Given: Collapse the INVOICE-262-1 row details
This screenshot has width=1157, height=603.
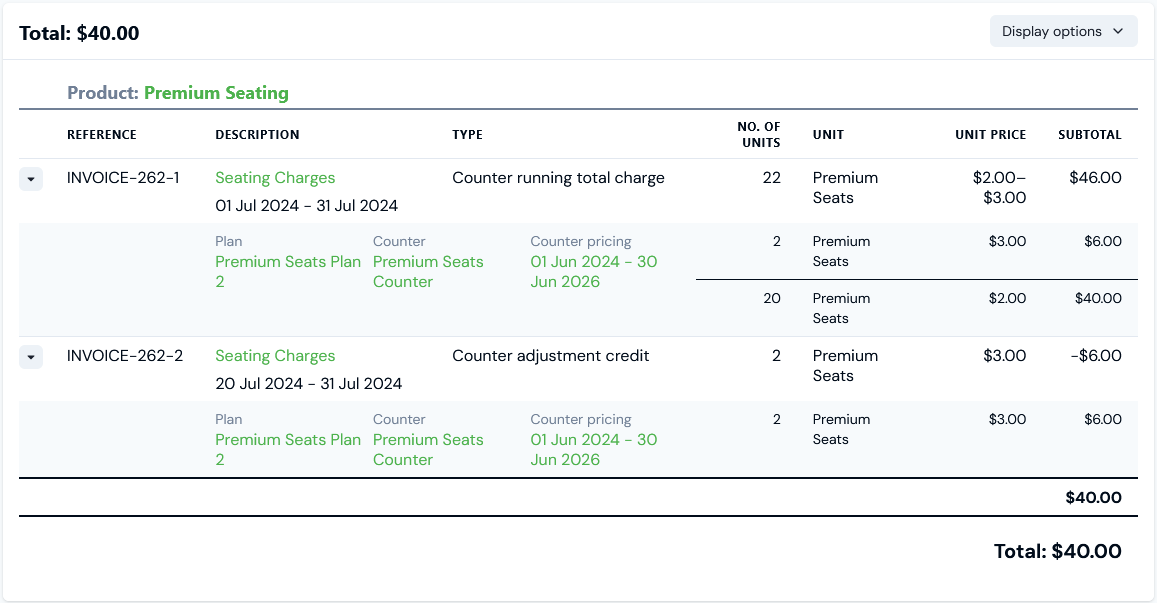Looking at the screenshot, I should [31, 179].
